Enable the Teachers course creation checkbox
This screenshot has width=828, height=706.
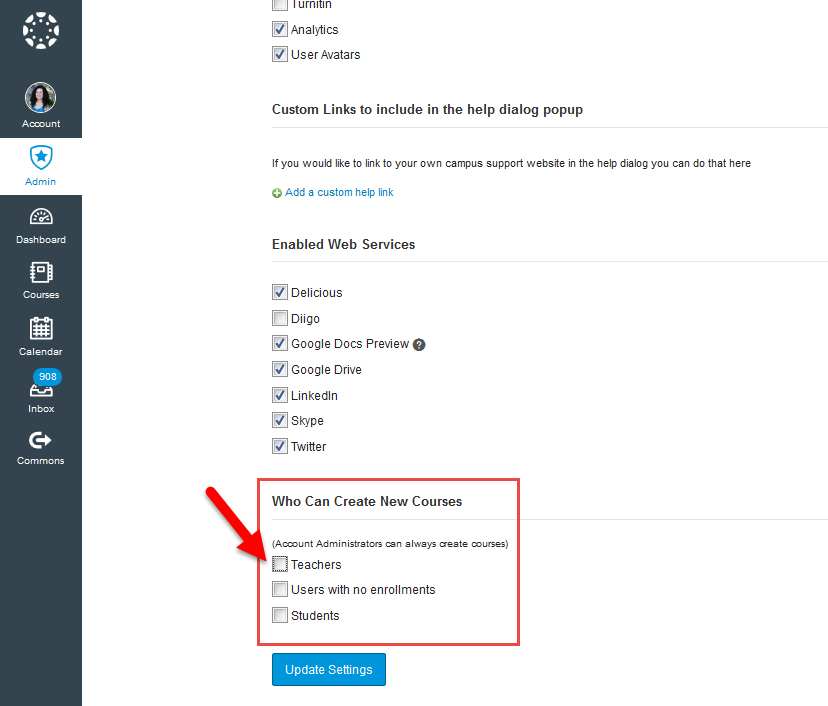tap(280, 563)
